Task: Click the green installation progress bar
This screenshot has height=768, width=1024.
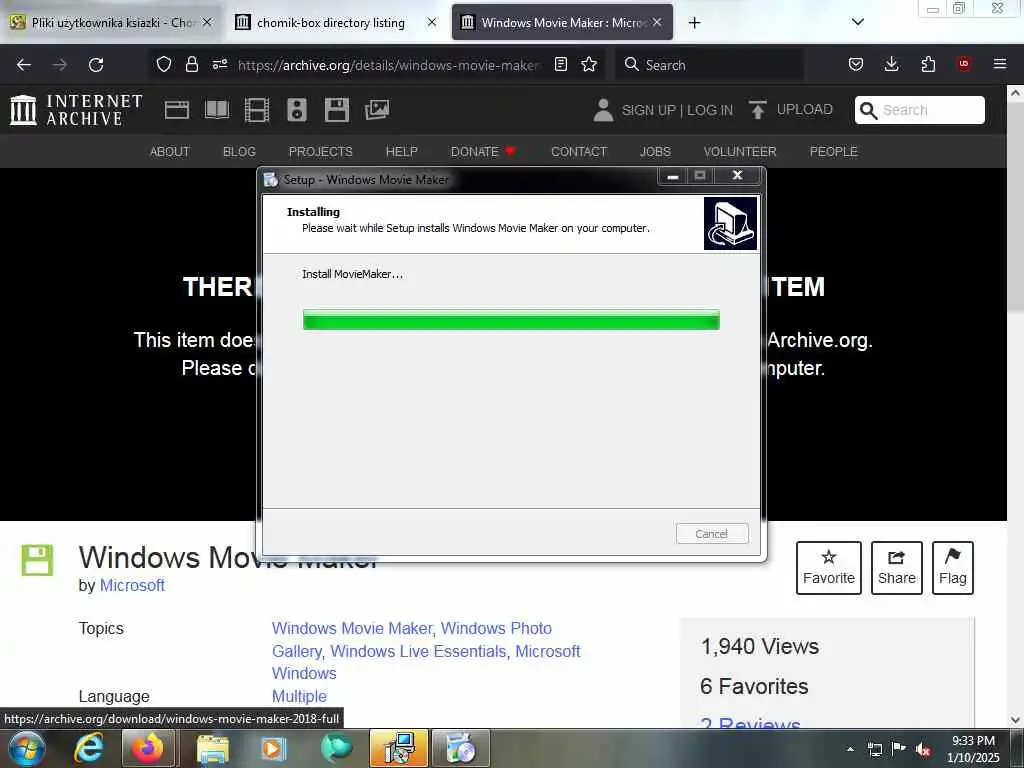Action: (x=511, y=320)
